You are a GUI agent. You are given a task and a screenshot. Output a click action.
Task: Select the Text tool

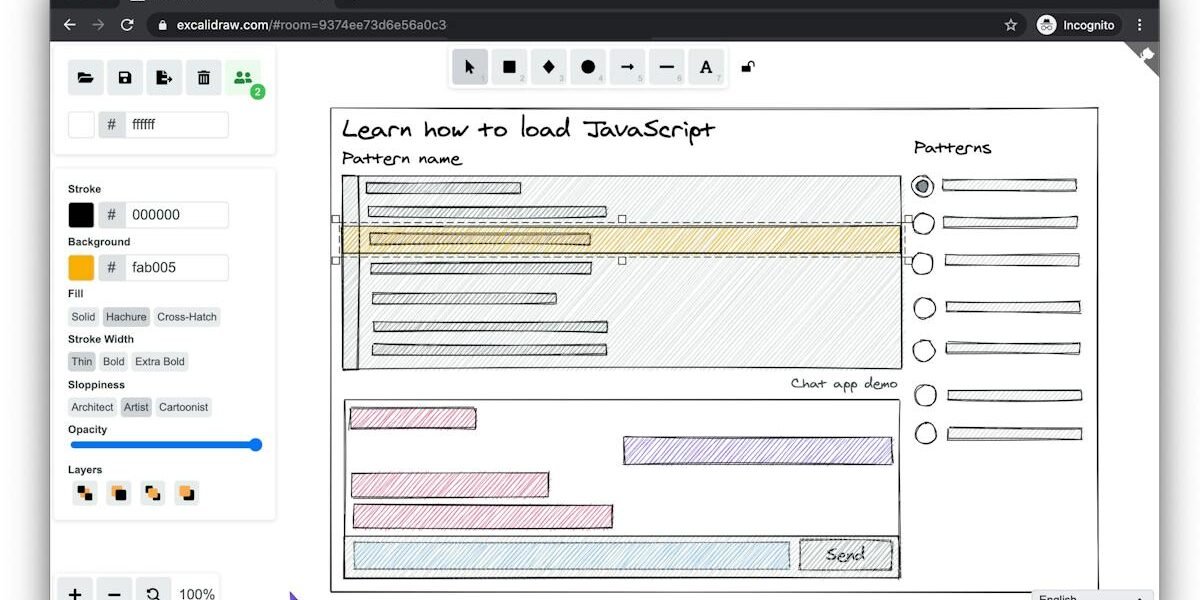point(706,68)
